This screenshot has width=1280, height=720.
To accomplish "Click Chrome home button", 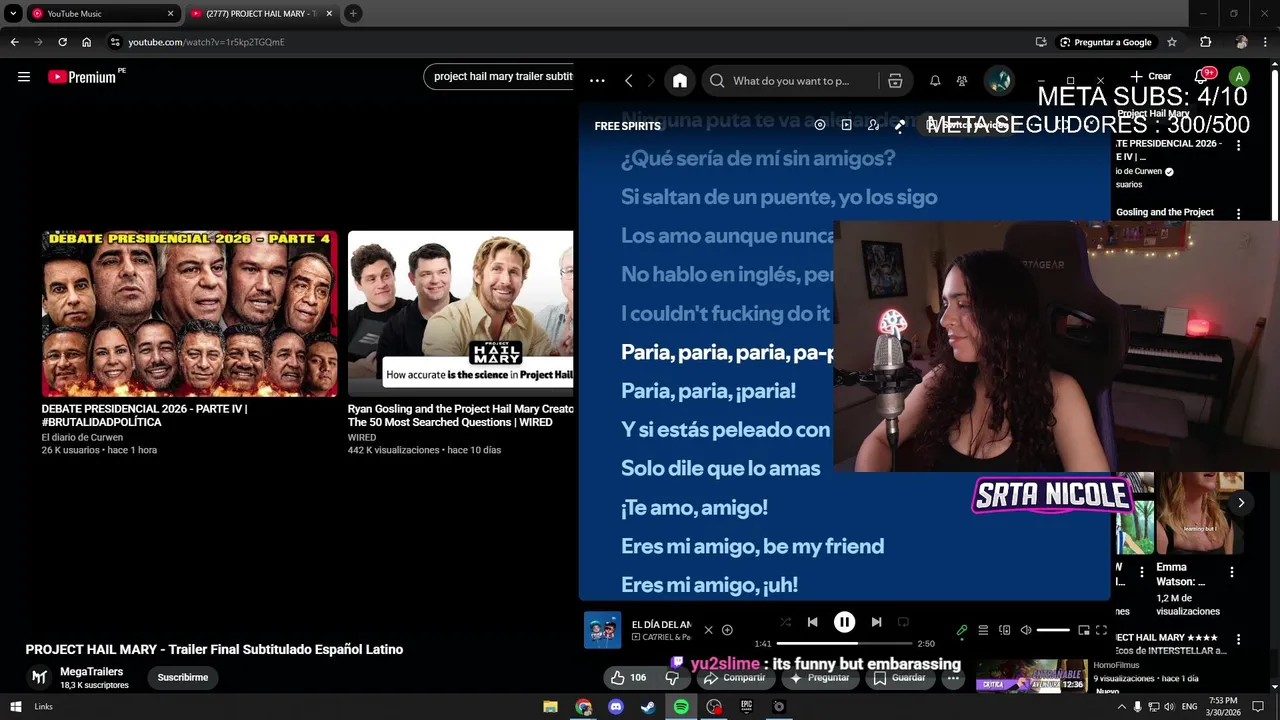I will [x=87, y=42].
